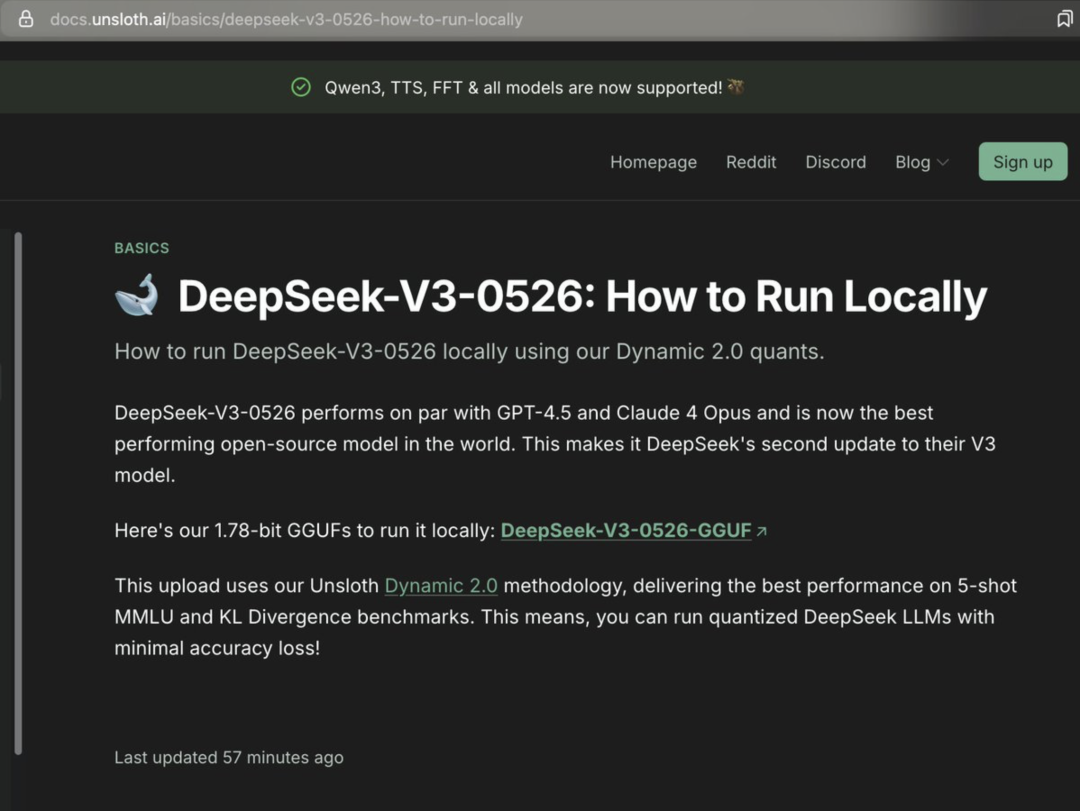Expand the Blog dropdown menu
The width and height of the screenshot is (1080, 811).
click(922, 162)
